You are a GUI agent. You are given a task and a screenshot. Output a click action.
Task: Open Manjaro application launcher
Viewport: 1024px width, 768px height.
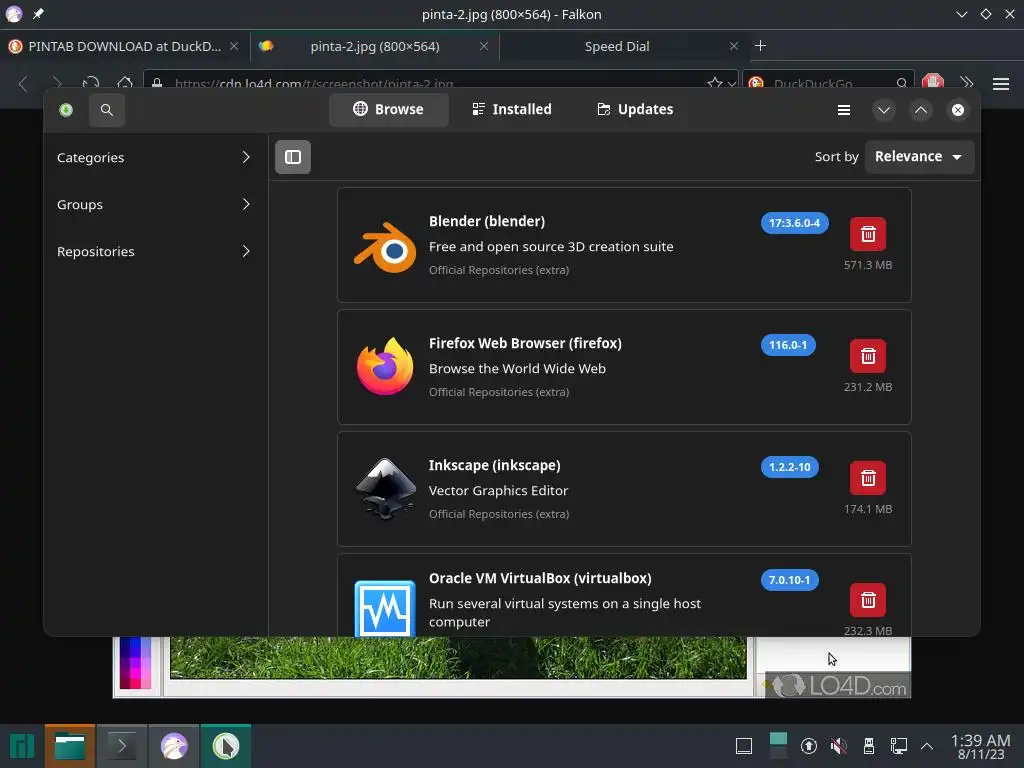pyautogui.click(x=22, y=746)
